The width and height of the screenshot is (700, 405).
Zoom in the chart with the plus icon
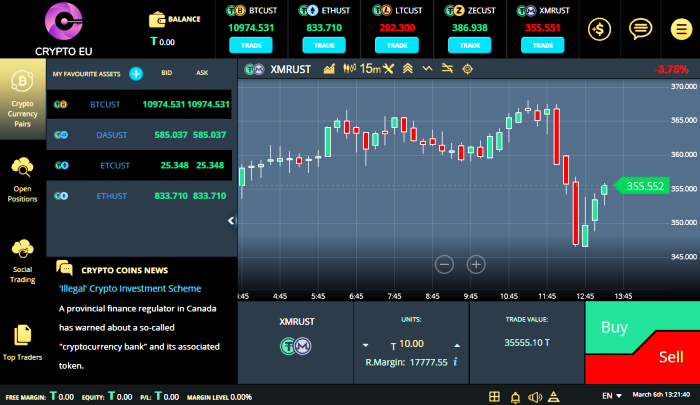476,264
